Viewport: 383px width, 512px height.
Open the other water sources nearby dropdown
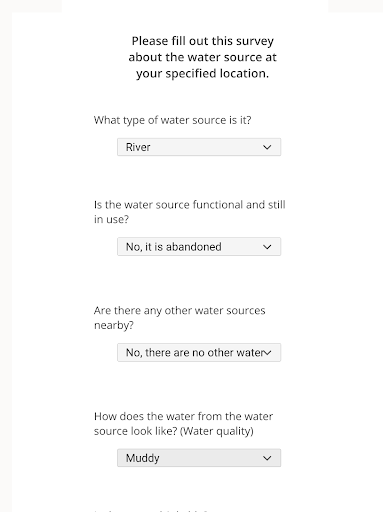199,352
